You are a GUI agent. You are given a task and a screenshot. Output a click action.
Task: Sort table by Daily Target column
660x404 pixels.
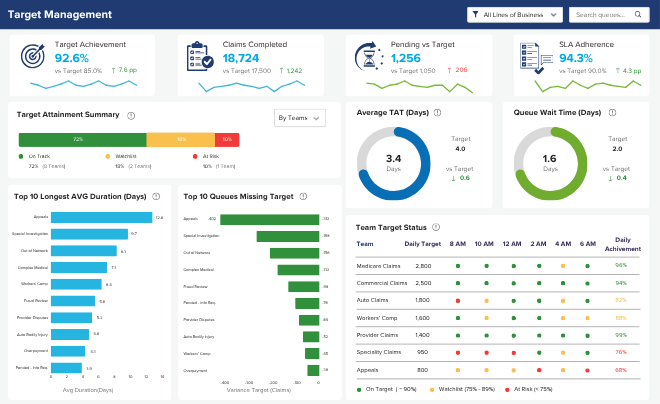(422, 244)
